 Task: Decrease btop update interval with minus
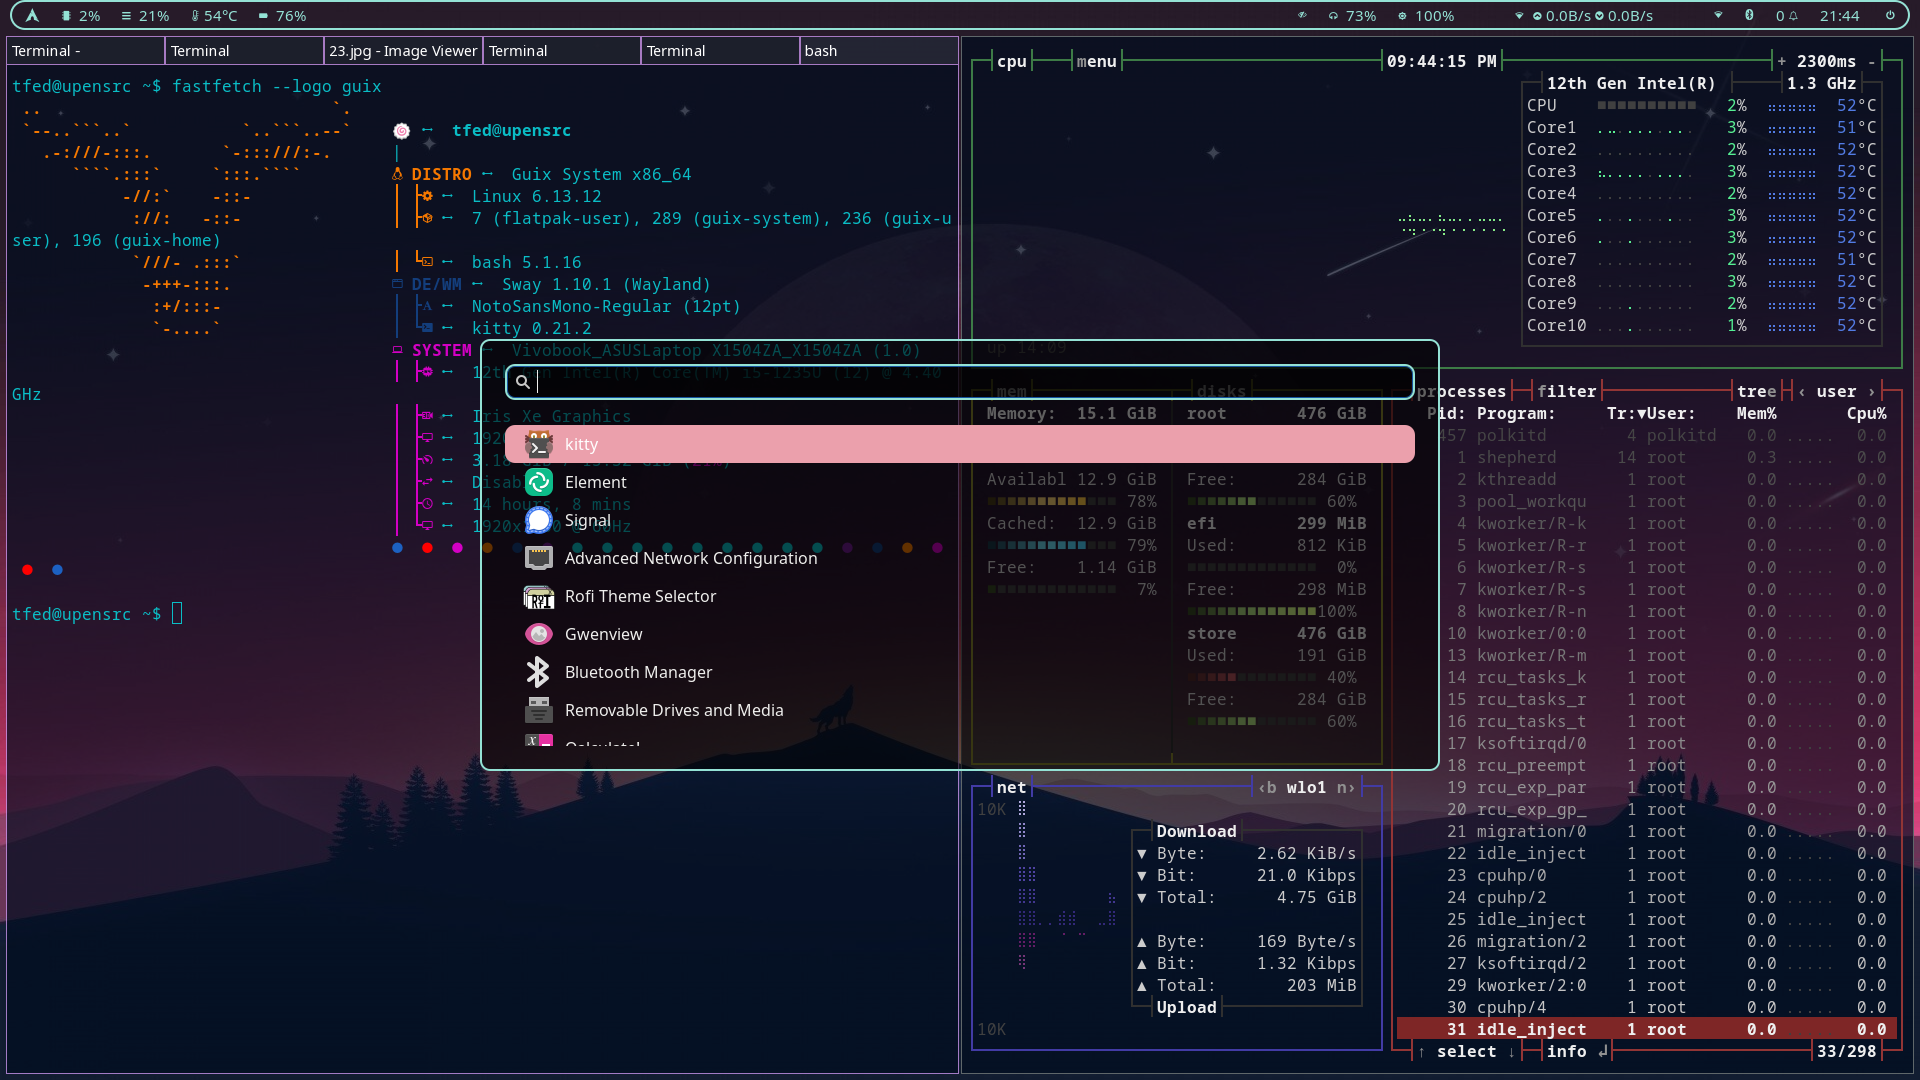click(1871, 61)
